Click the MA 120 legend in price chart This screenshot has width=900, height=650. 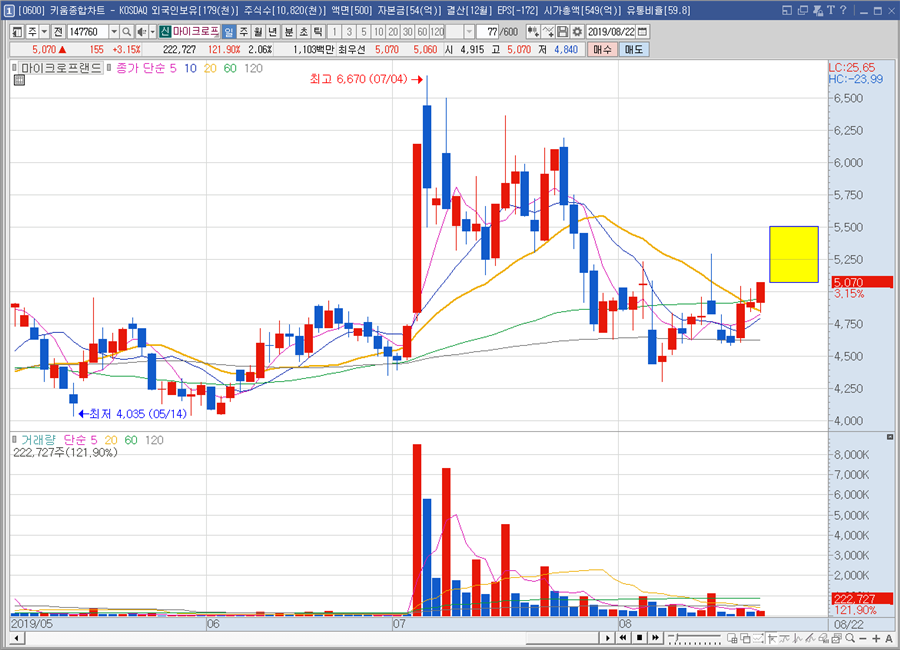point(253,68)
